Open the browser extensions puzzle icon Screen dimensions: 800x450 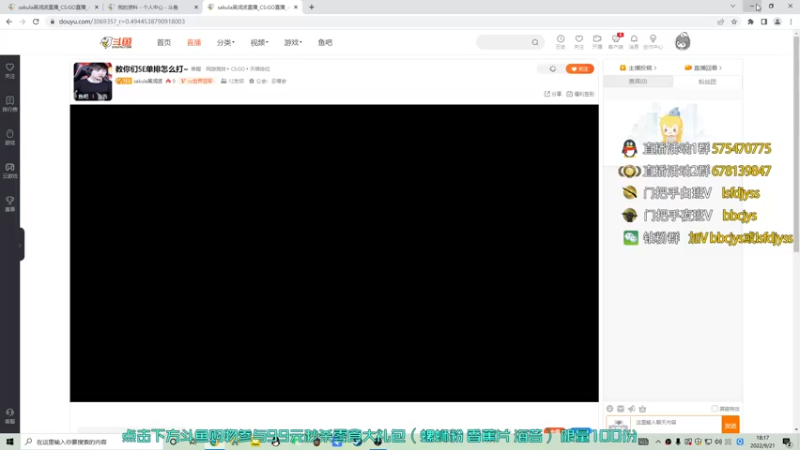coord(751,21)
